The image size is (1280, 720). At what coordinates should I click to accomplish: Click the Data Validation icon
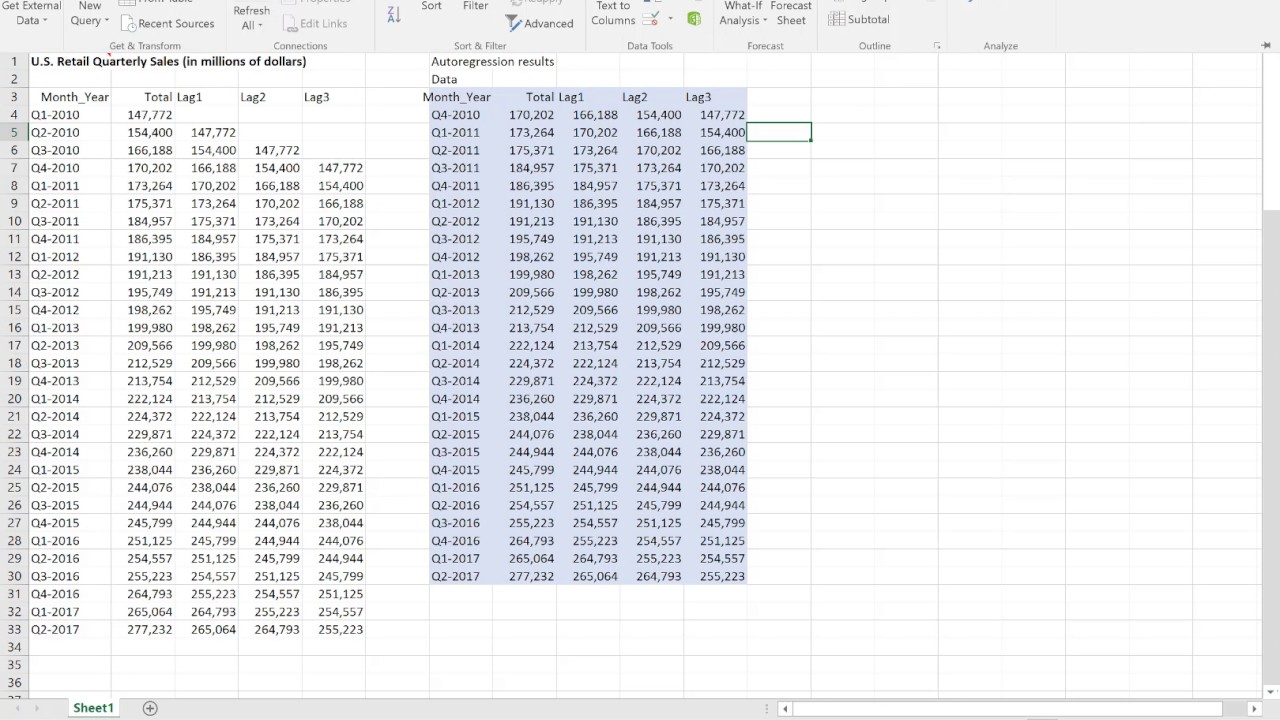651,19
